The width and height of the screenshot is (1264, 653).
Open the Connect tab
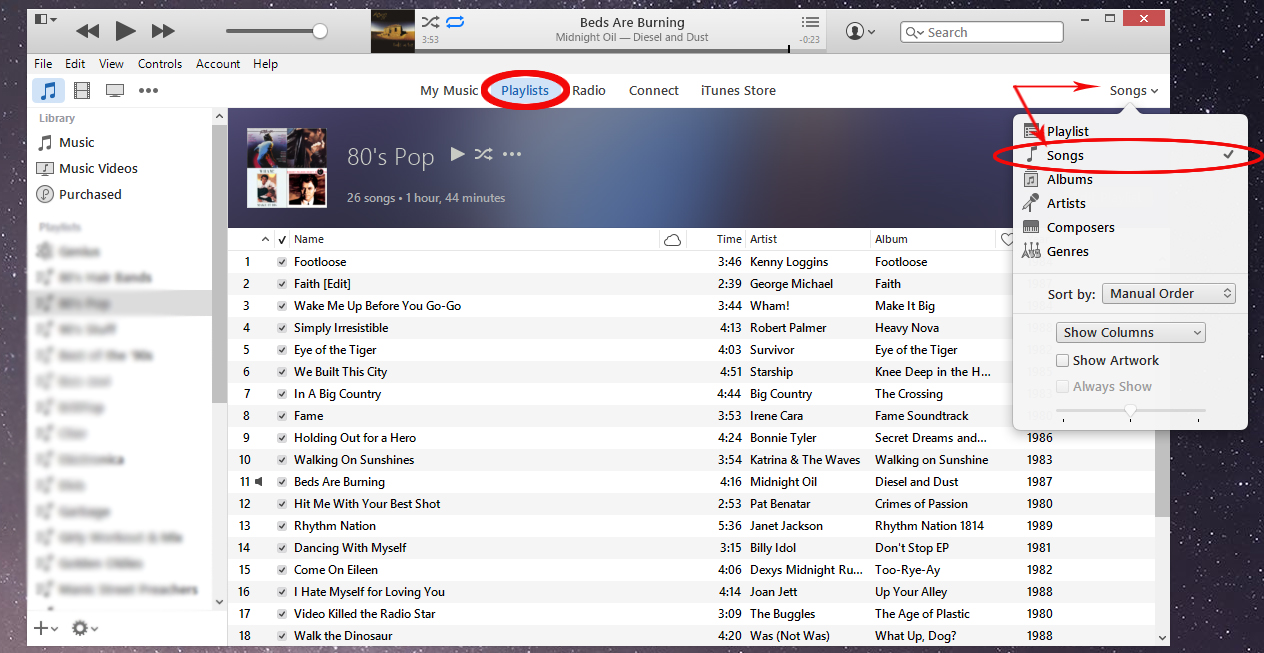tap(654, 90)
